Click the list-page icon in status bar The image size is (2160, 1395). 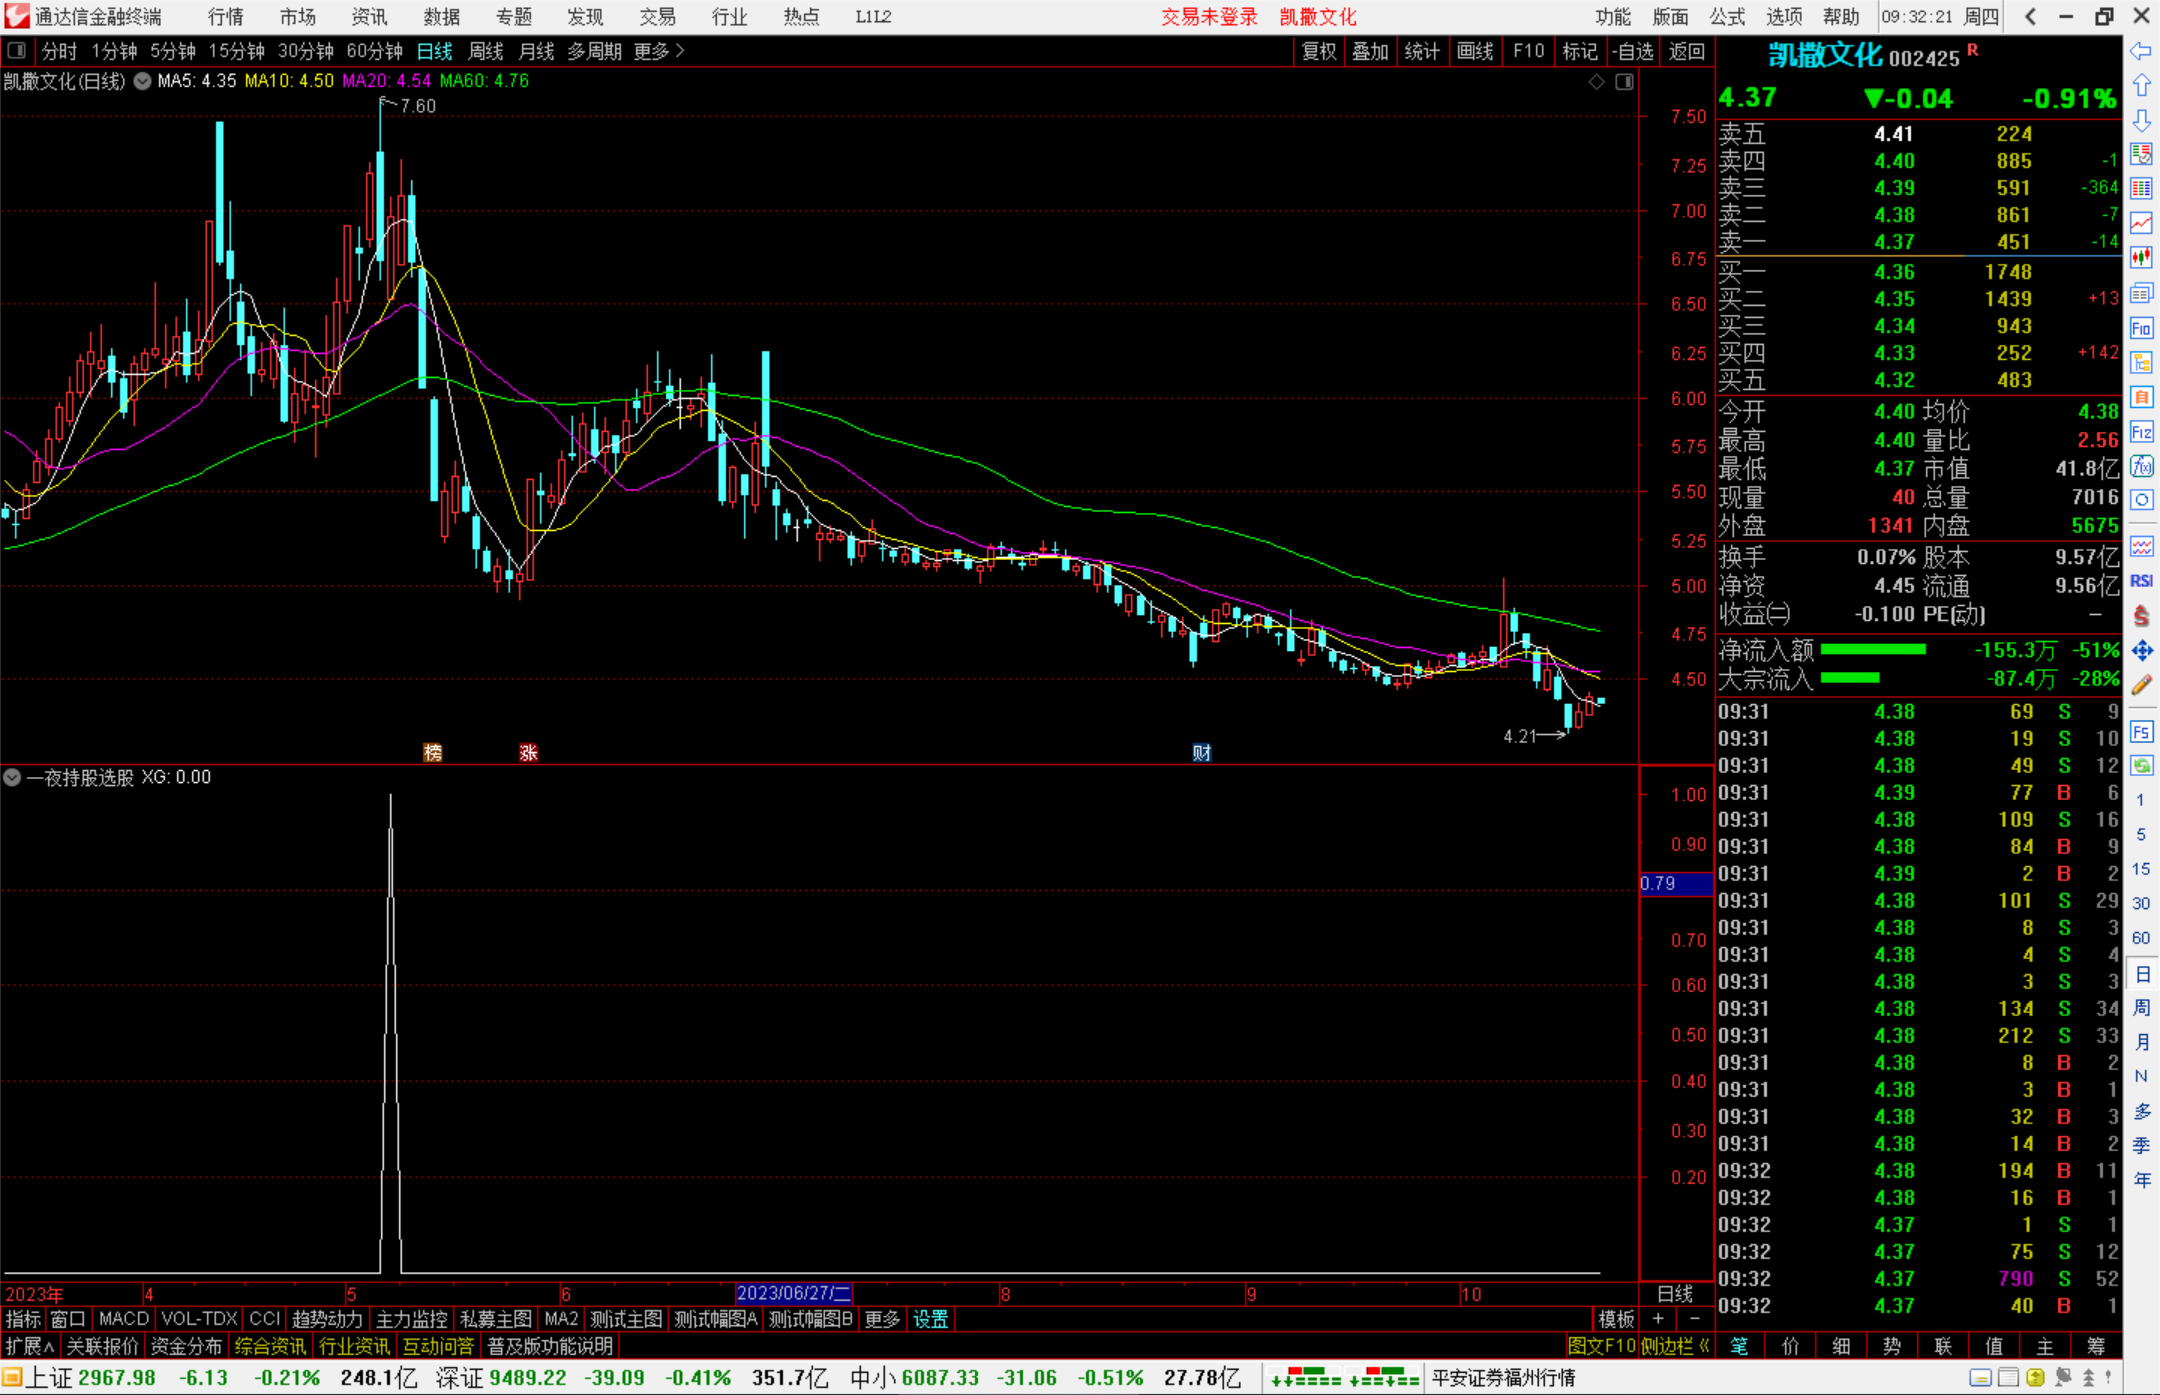(2008, 1378)
